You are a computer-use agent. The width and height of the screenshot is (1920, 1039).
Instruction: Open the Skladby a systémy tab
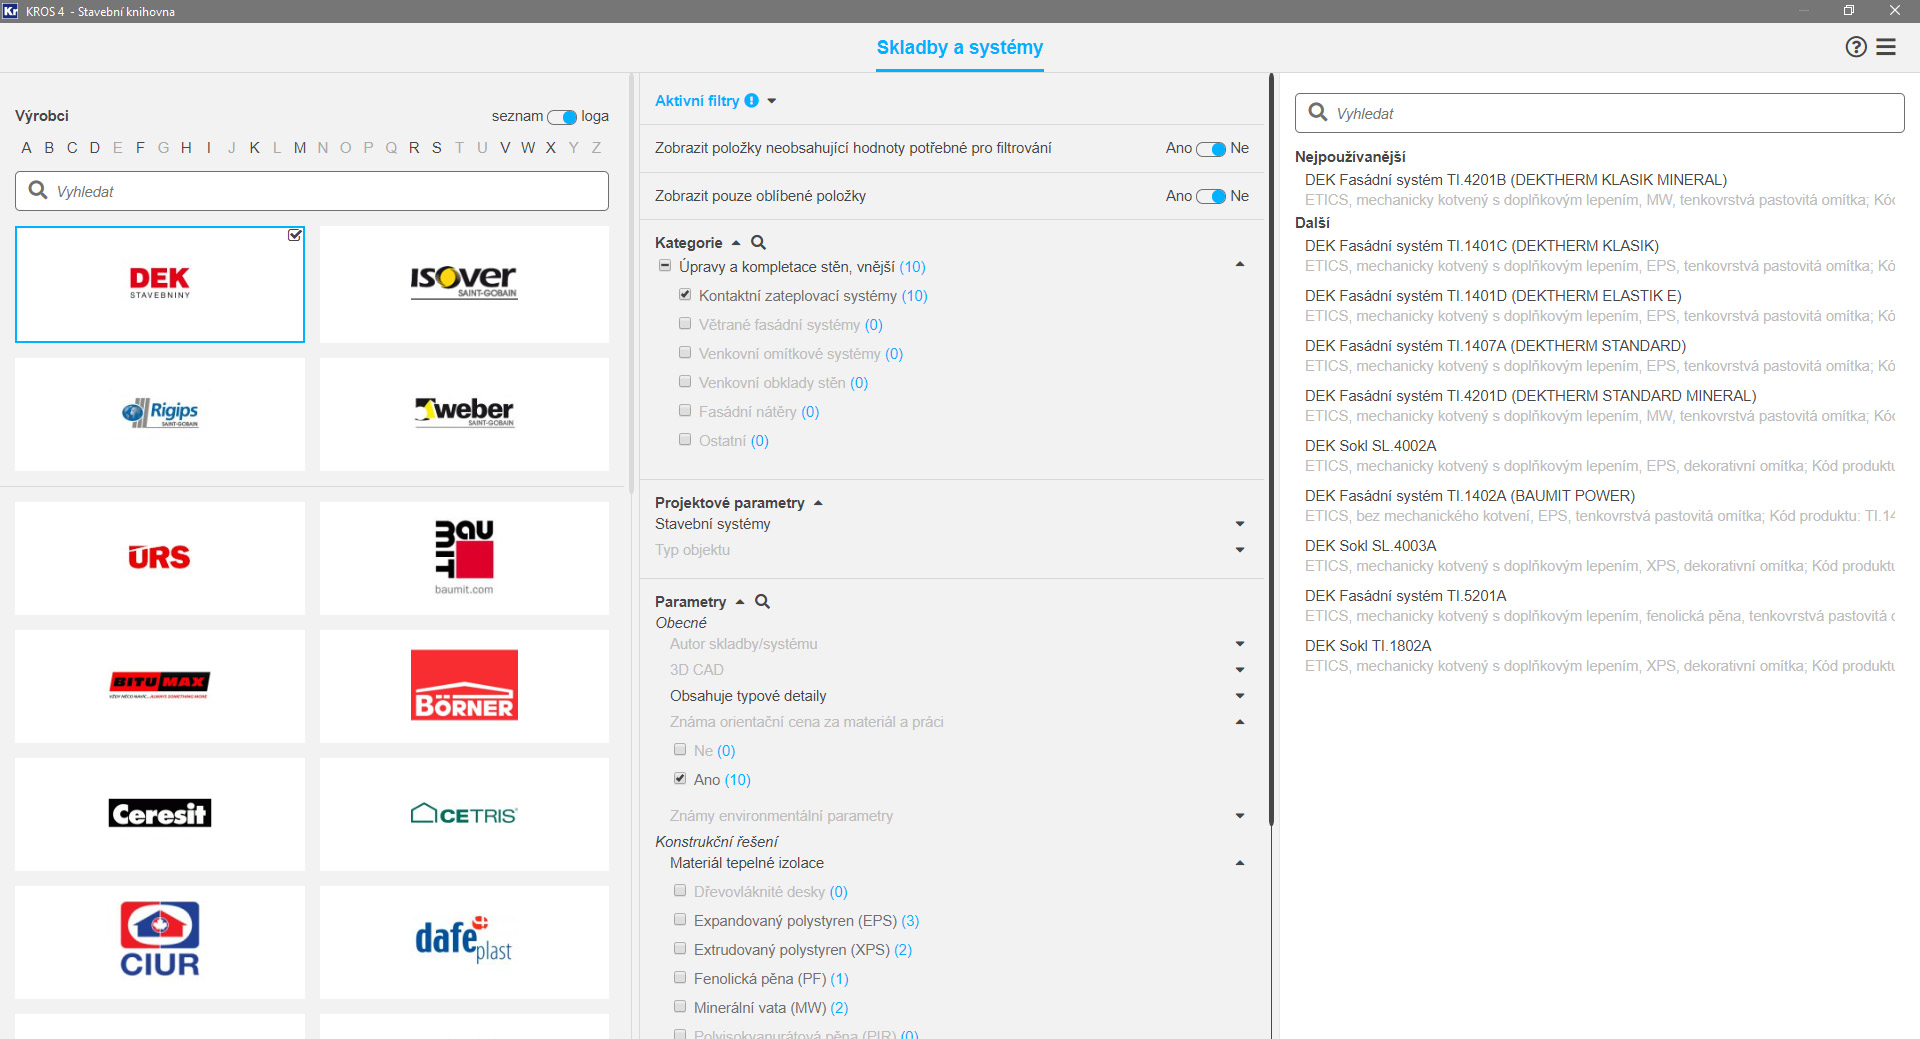[959, 48]
